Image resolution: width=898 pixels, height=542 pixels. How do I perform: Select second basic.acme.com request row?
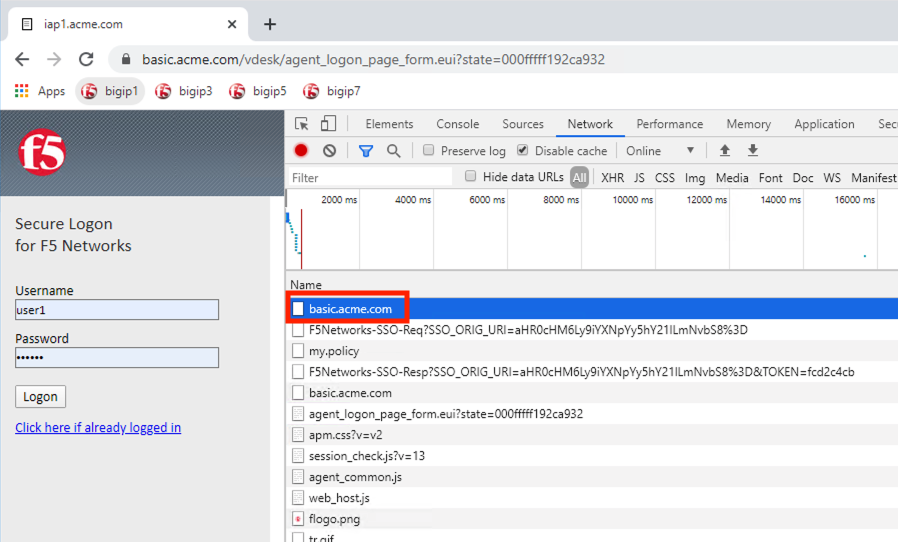point(592,393)
